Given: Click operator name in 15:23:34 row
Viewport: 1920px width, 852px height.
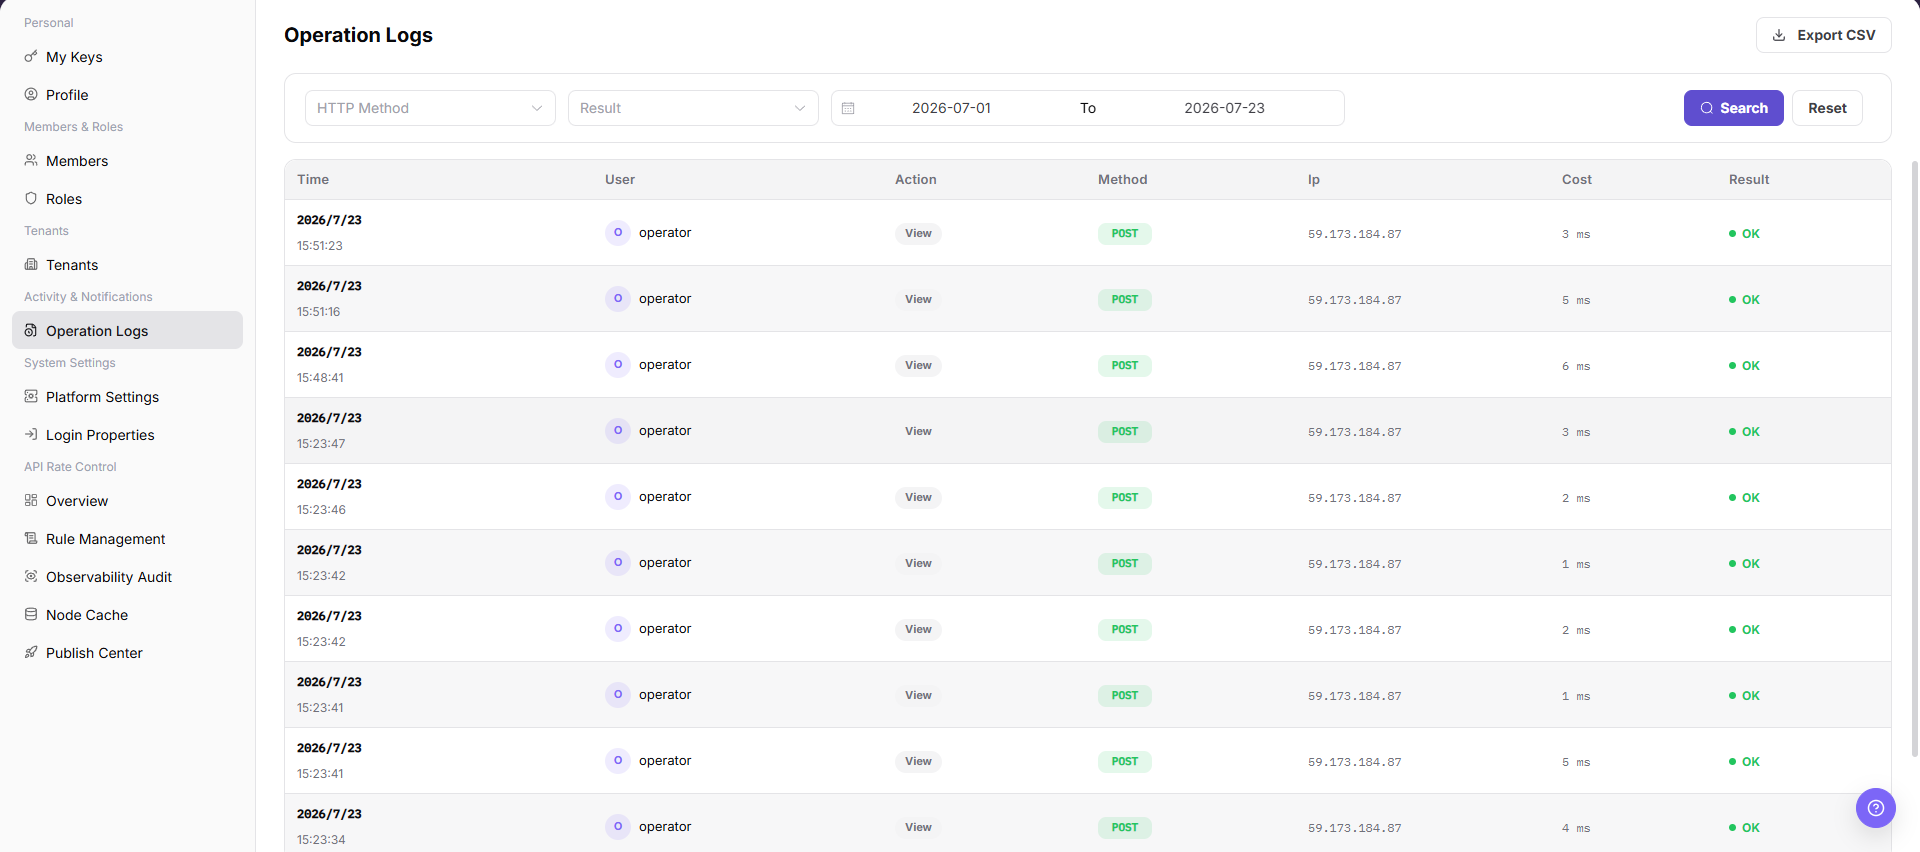Looking at the screenshot, I should coord(665,827).
